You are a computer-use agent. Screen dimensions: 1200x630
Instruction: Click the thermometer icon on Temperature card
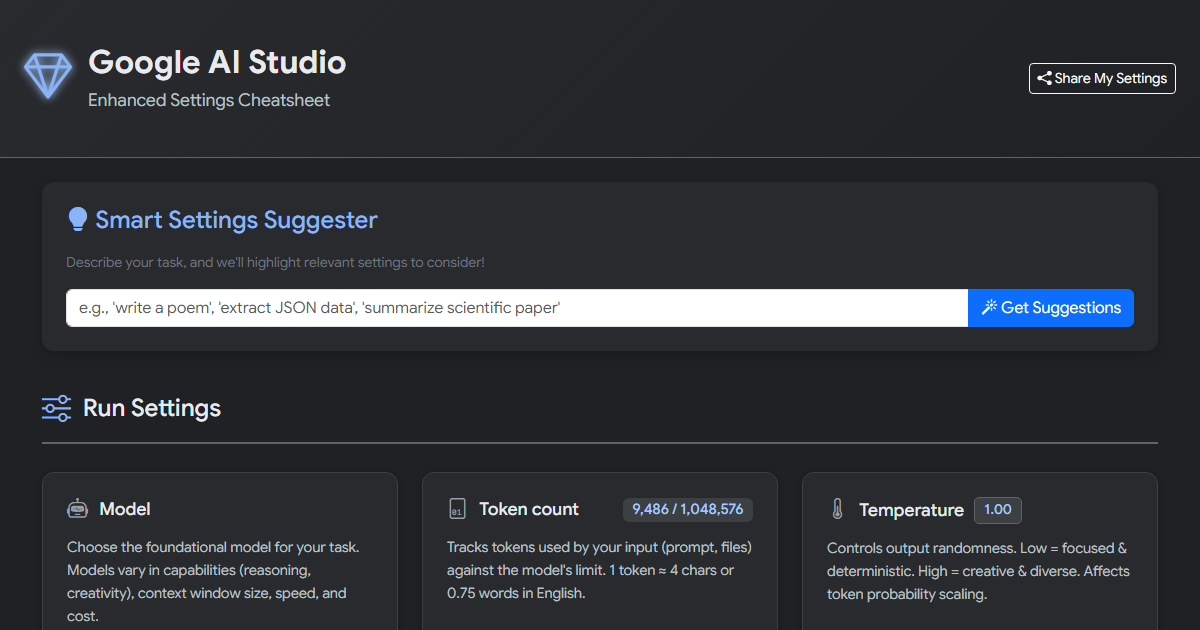point(837,510)
